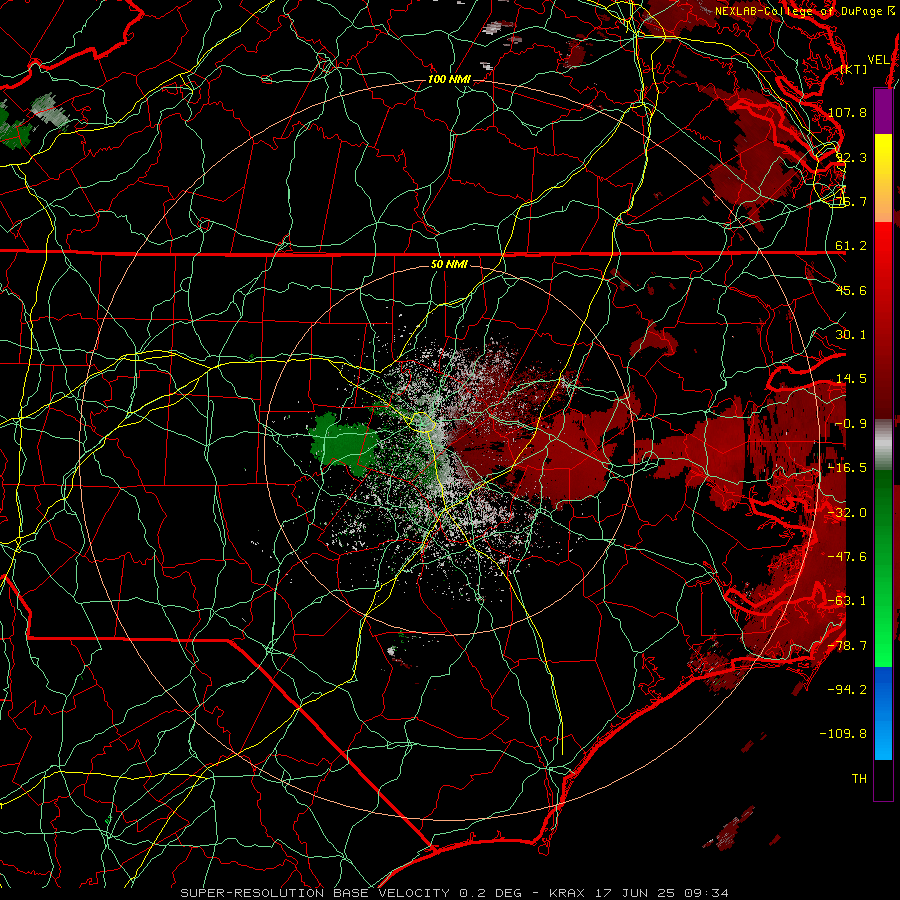This screenshot has height=900, width=900.
Task: Select the 14.5 velocity scale value
Action: [x=851, y=379]
